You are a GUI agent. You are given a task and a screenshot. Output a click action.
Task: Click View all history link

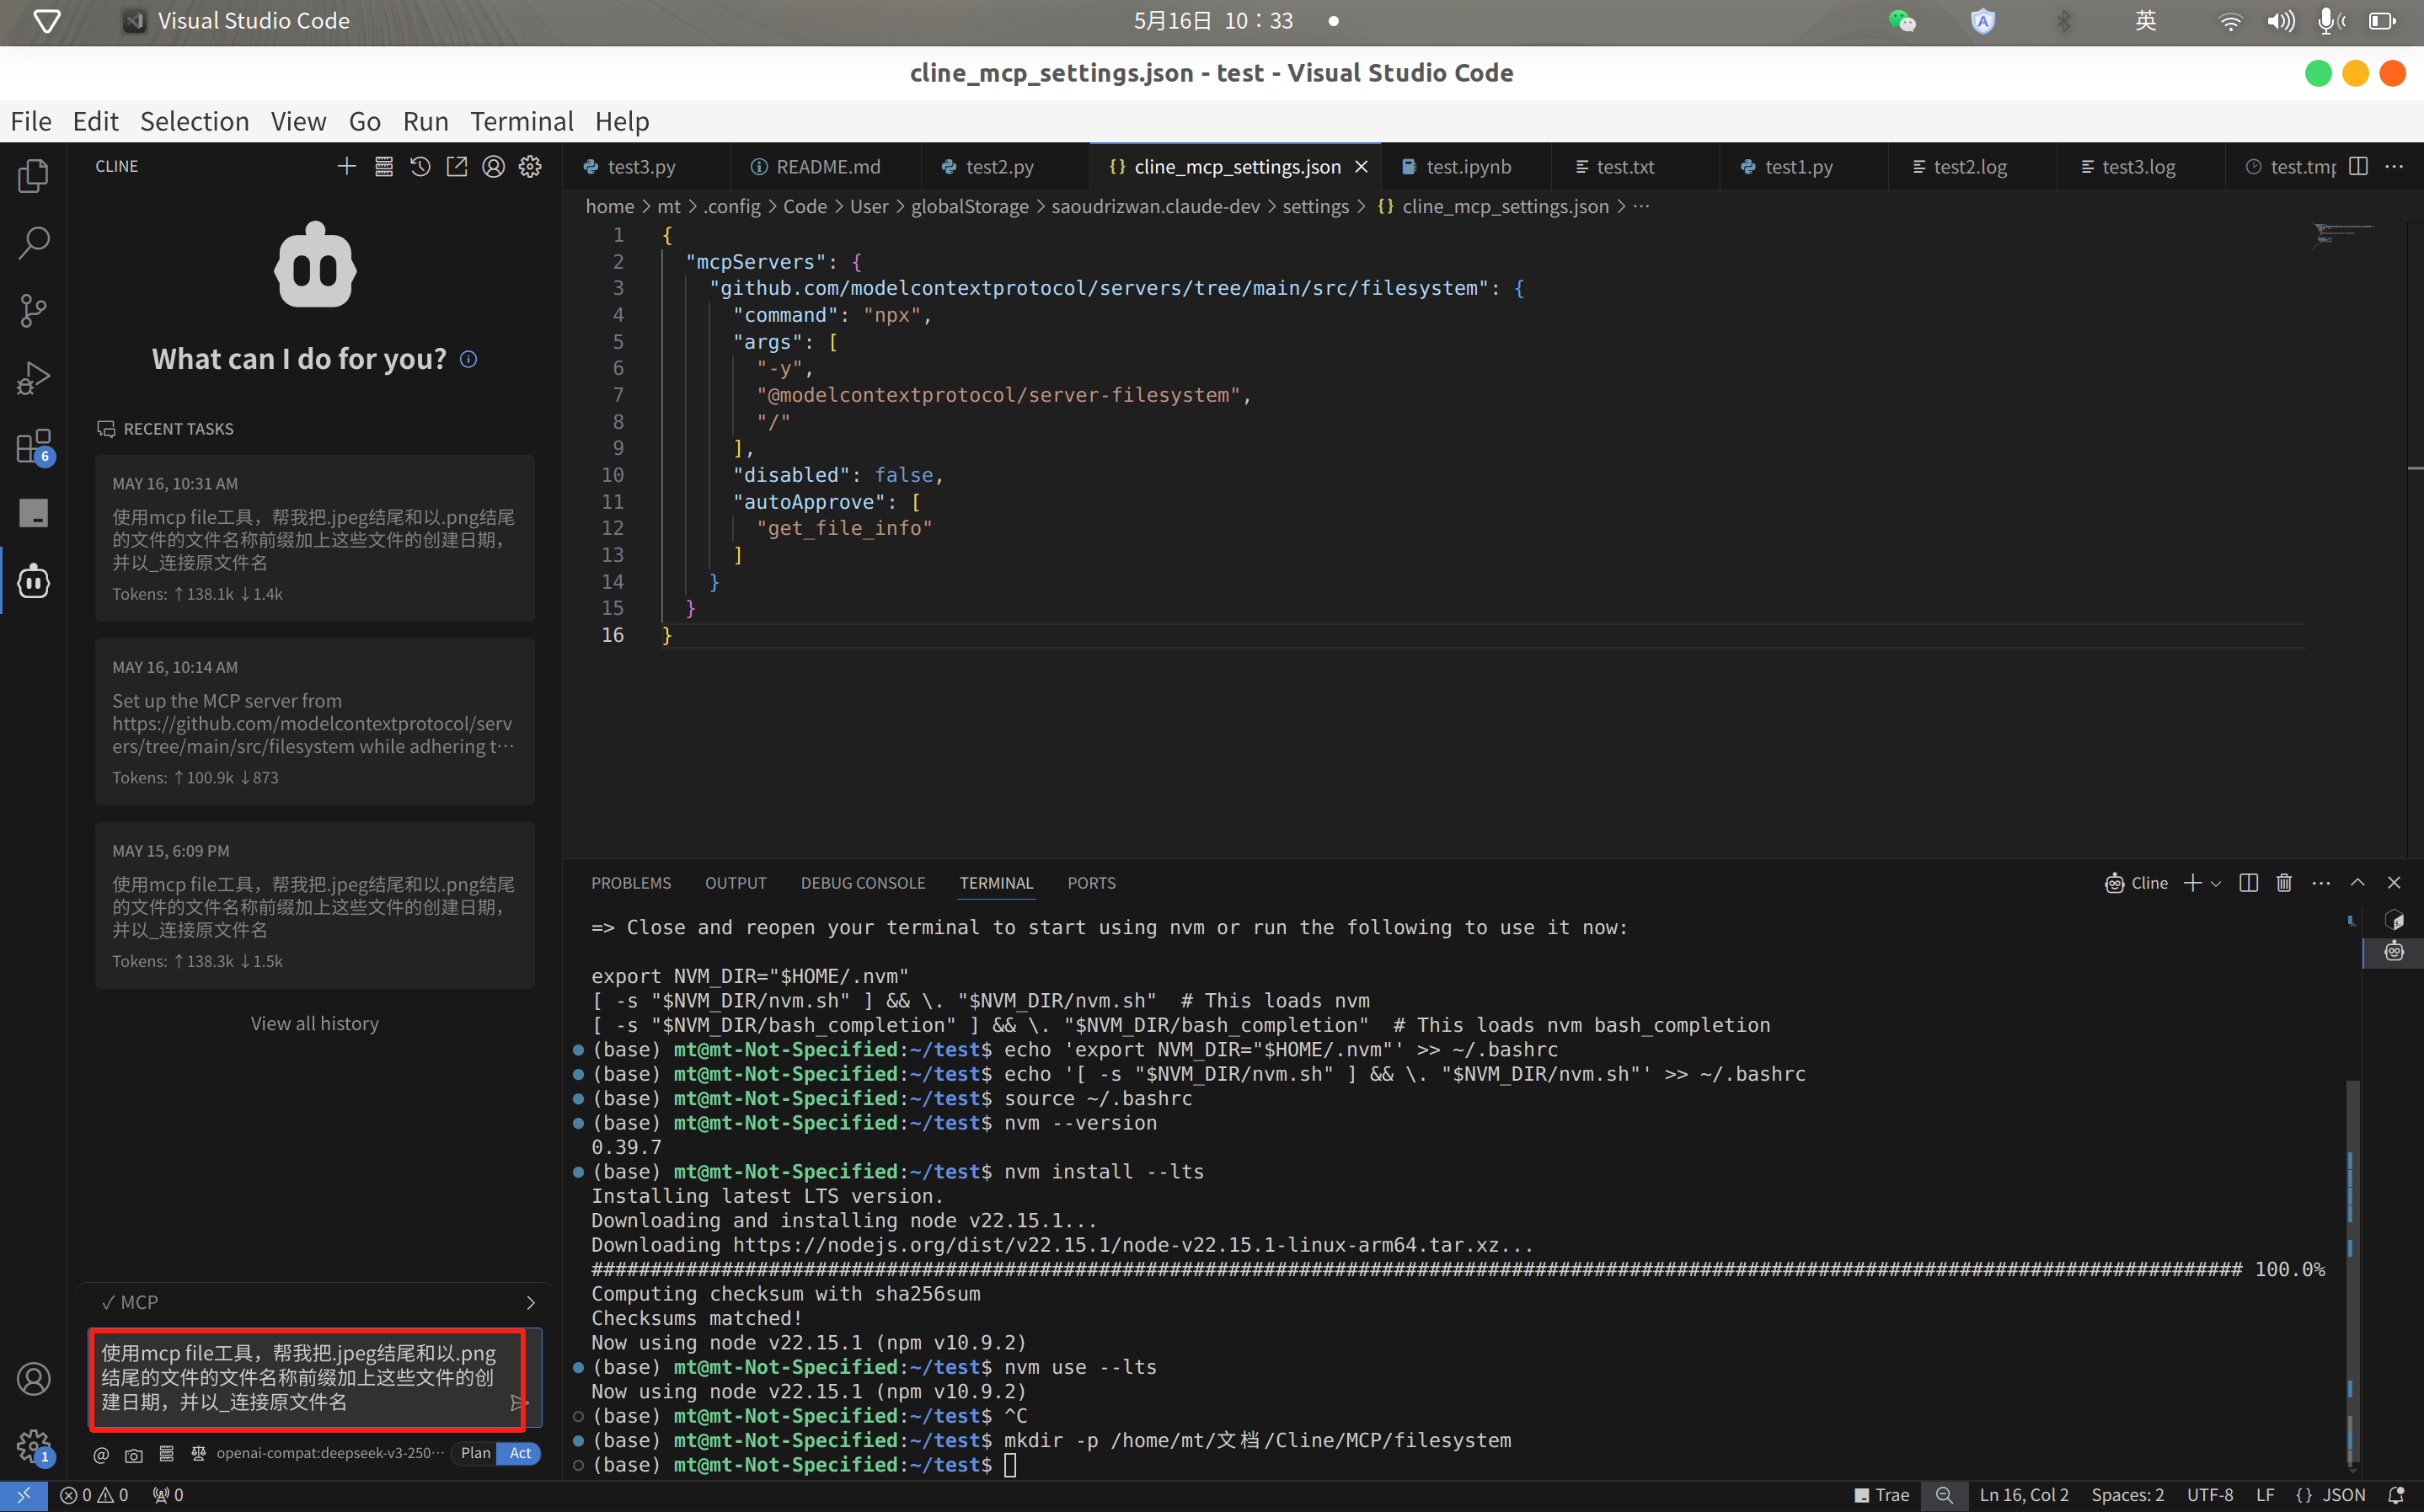314,1023
